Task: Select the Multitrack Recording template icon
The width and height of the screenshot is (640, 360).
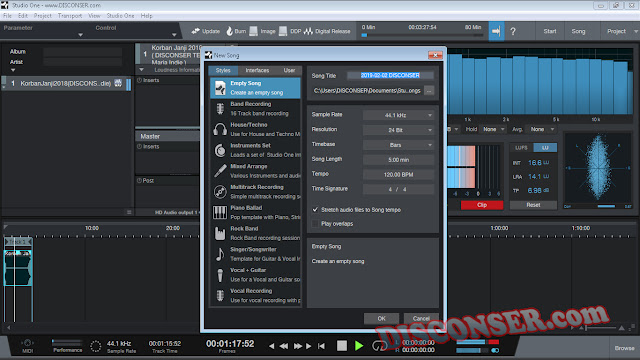Action: pyautogui.click(x=220, y=191)
